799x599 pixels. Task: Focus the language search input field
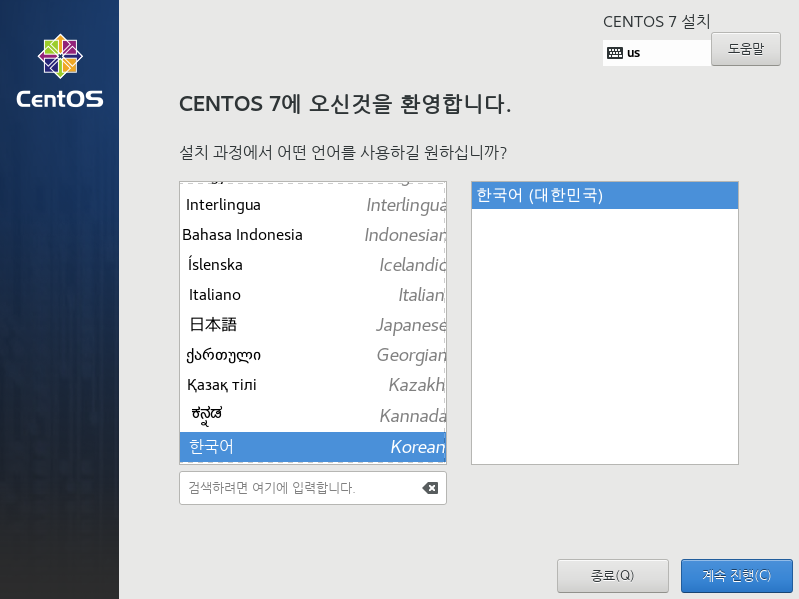[313, 488]
